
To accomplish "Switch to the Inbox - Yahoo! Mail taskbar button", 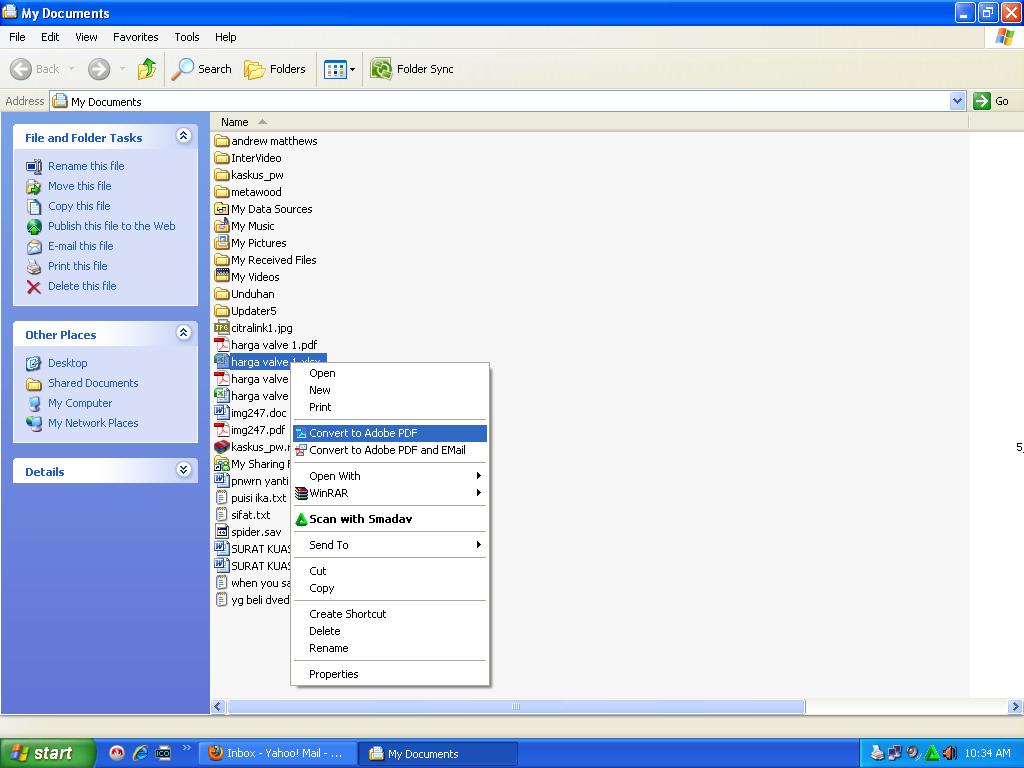I will (277, 753).
